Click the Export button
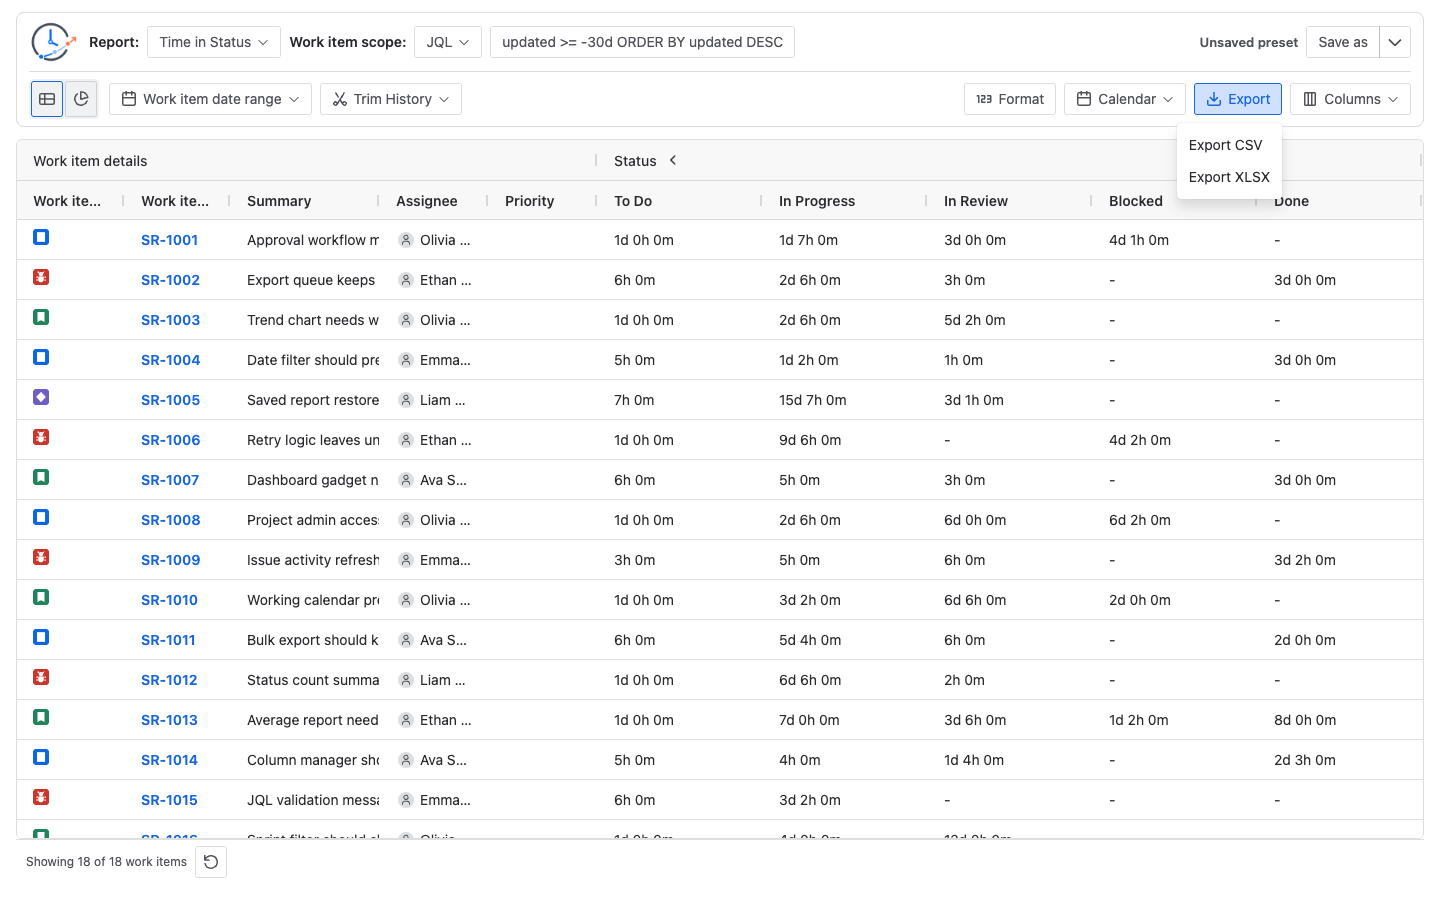The height and width of the screenshot is (900, 1440). (x=1238, y=99)
